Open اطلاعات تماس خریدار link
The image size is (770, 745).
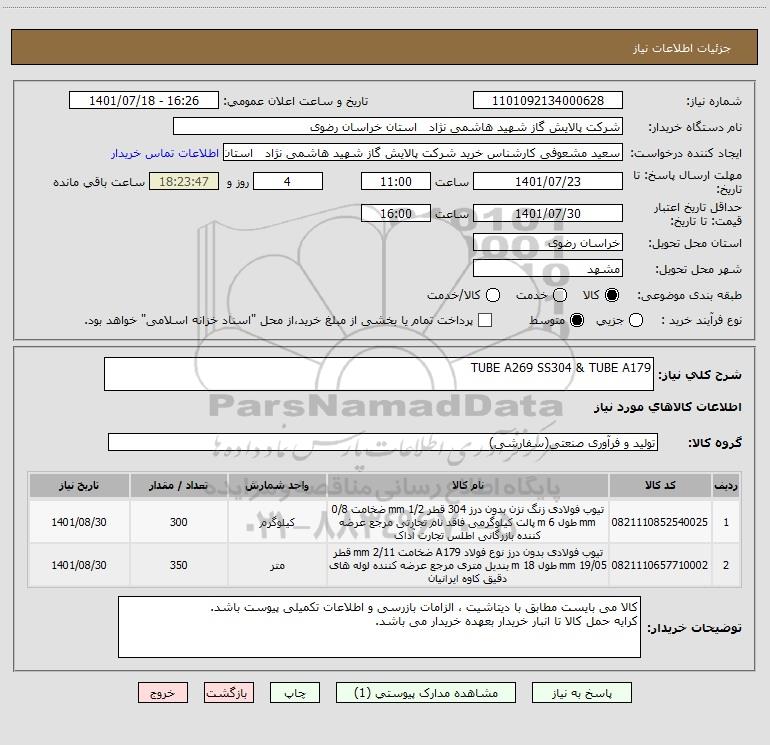tap(165, 153)
